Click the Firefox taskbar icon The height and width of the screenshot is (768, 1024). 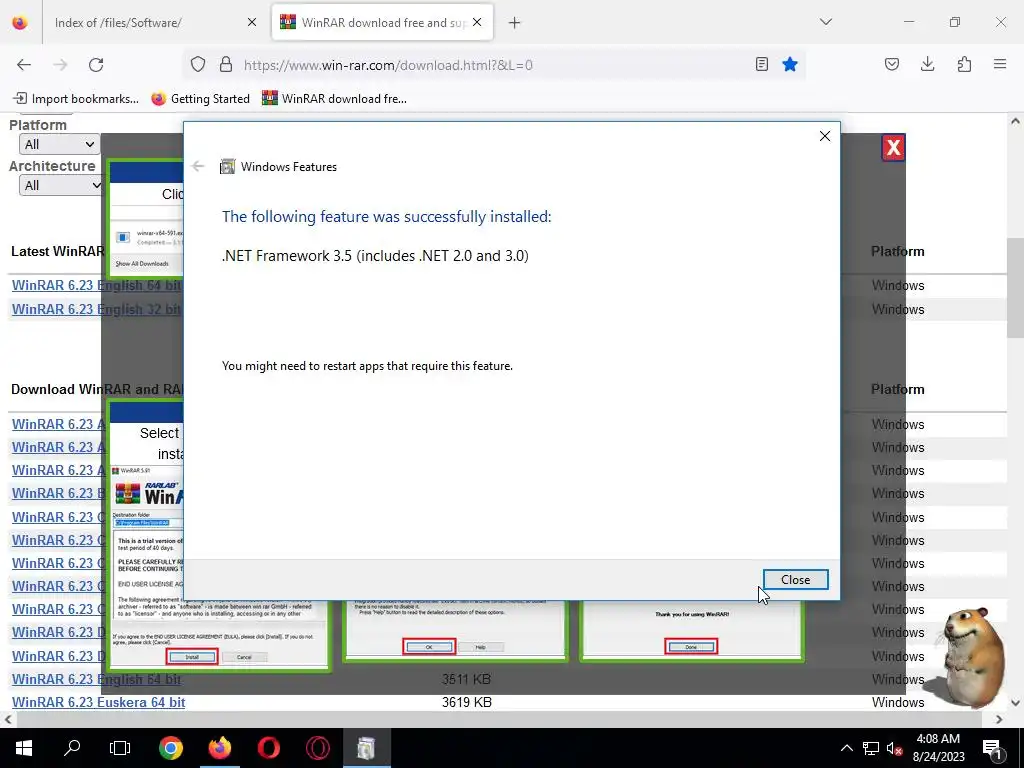[219, 748]
